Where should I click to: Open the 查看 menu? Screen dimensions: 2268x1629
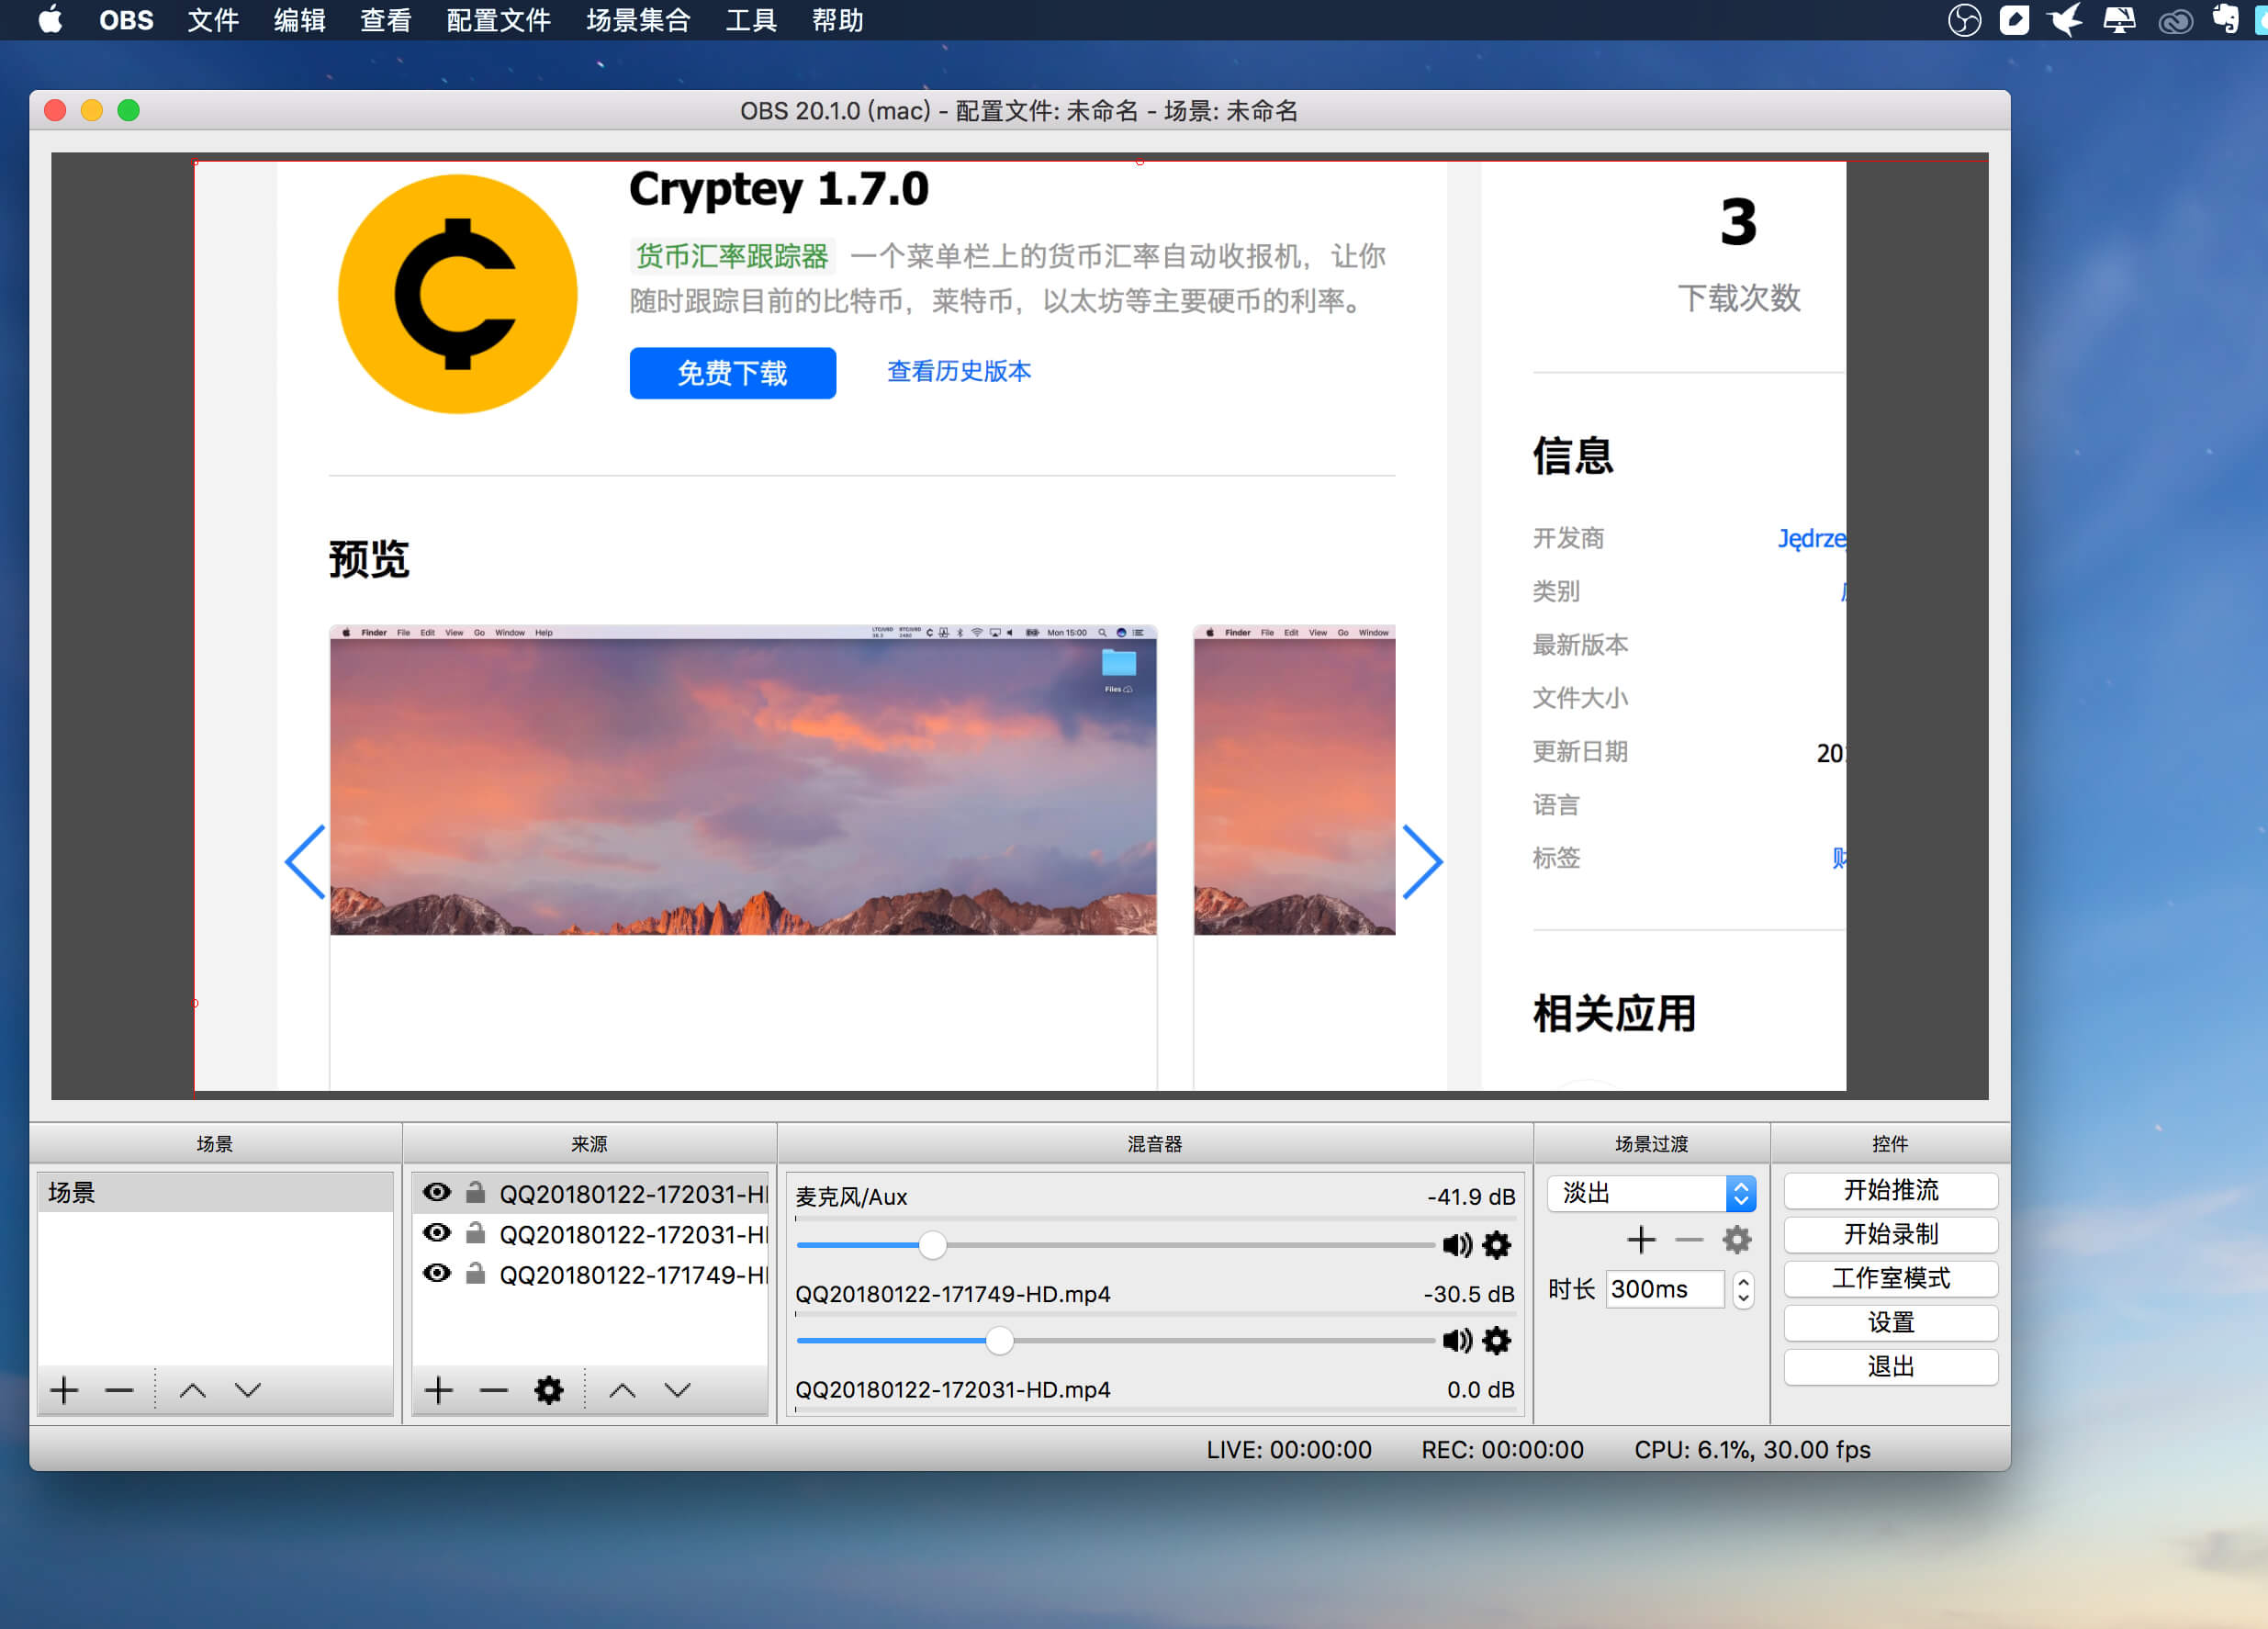[386, 20]
